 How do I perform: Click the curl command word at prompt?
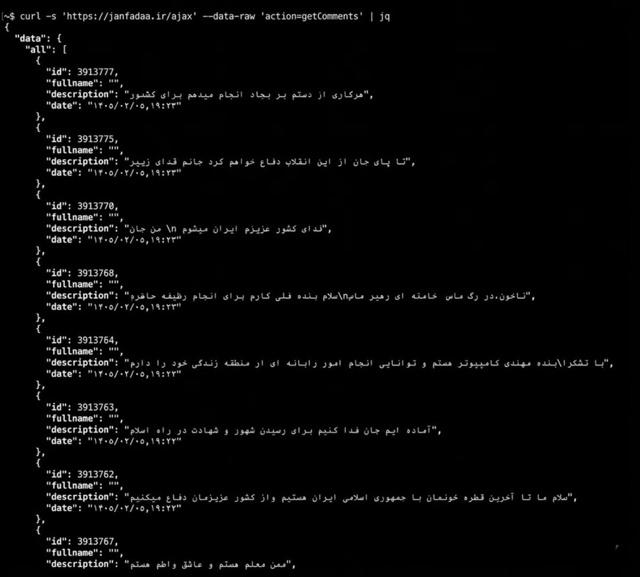(30, 16)
